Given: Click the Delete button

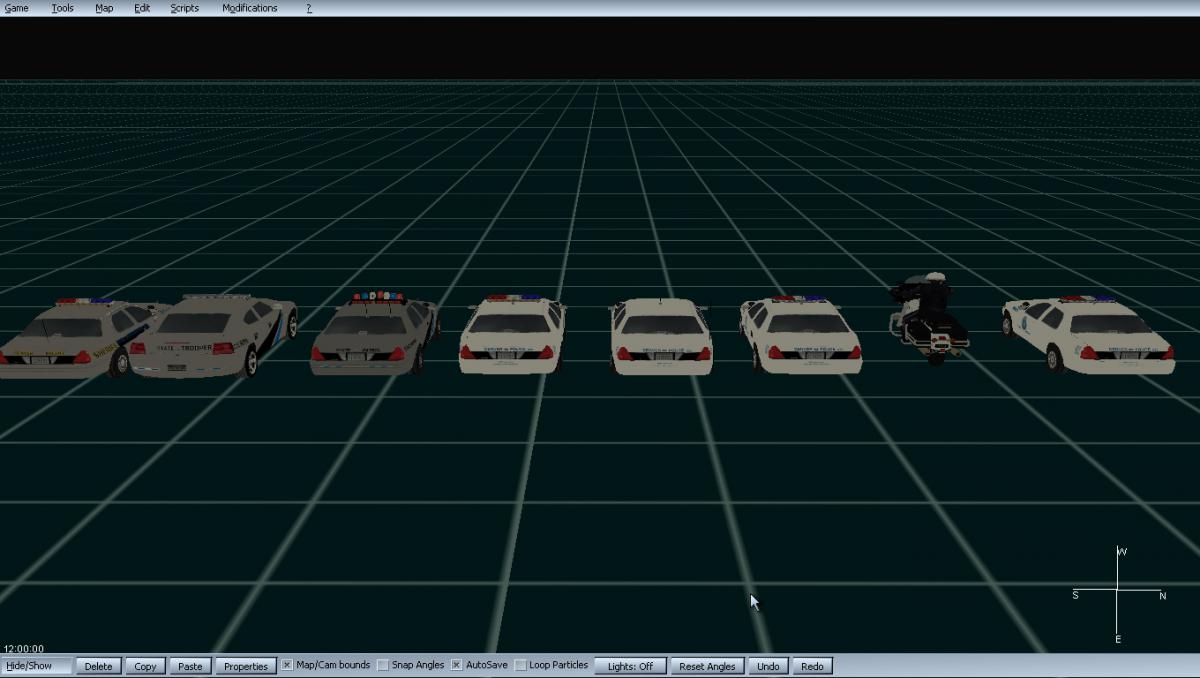Looking at the screenshot, I should [x=98, y=666].
